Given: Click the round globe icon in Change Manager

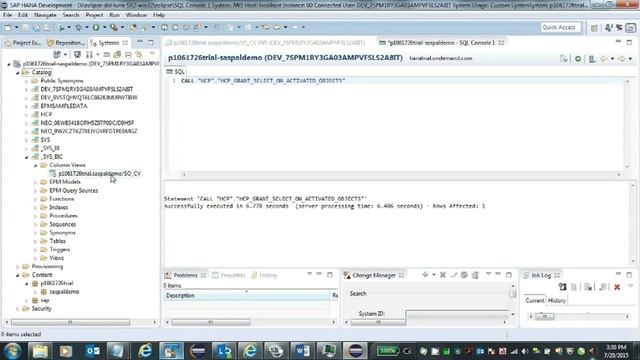Looking at the screenshot, I should pyautogui.click(x=464, y=275).
